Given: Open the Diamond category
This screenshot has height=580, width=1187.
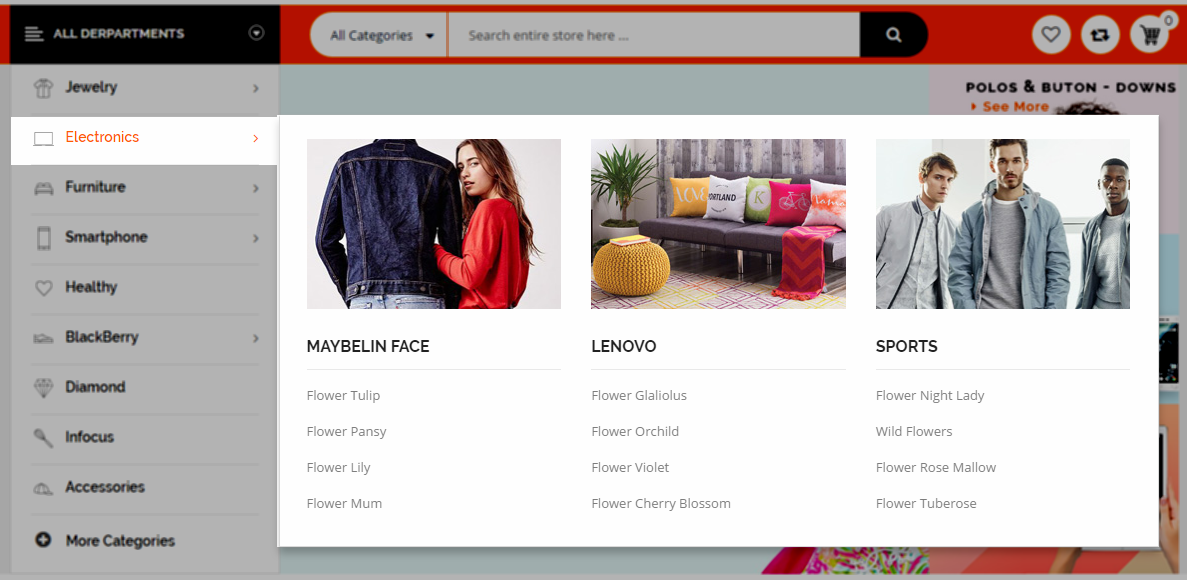Looking at the screenshot, I should (95, 387).
